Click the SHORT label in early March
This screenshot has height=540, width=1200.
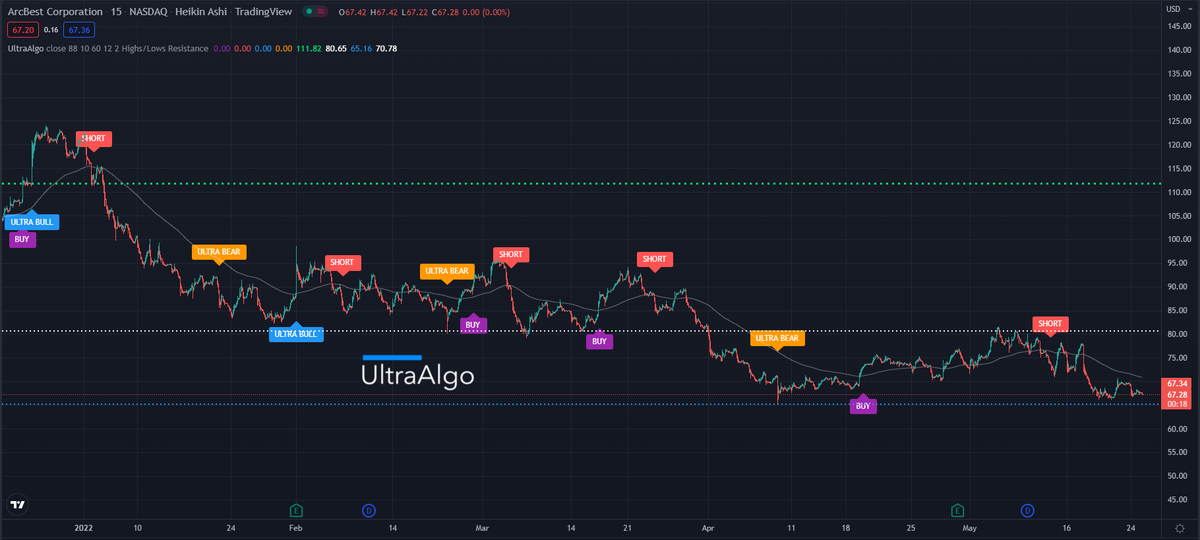coord(510,254)
